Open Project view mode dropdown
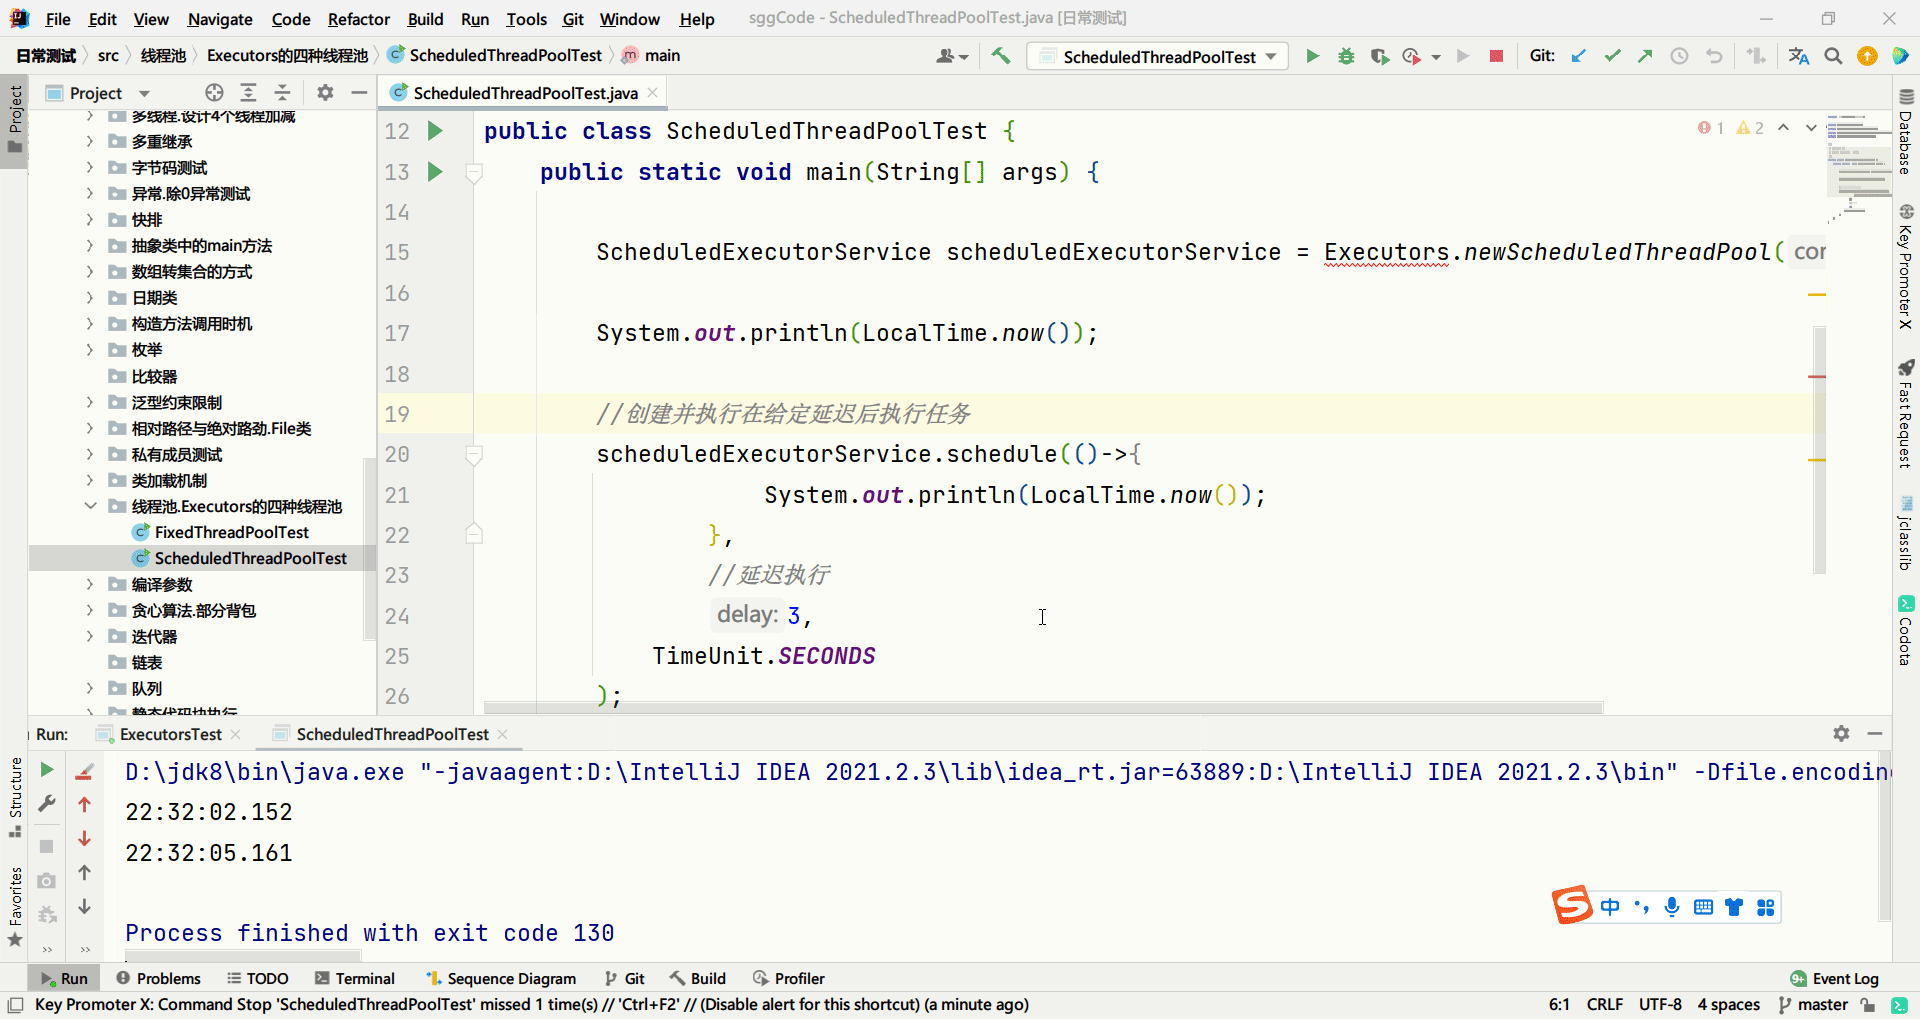The height and width of the screenshot is (1019, 1920). [x=144, y=93]
